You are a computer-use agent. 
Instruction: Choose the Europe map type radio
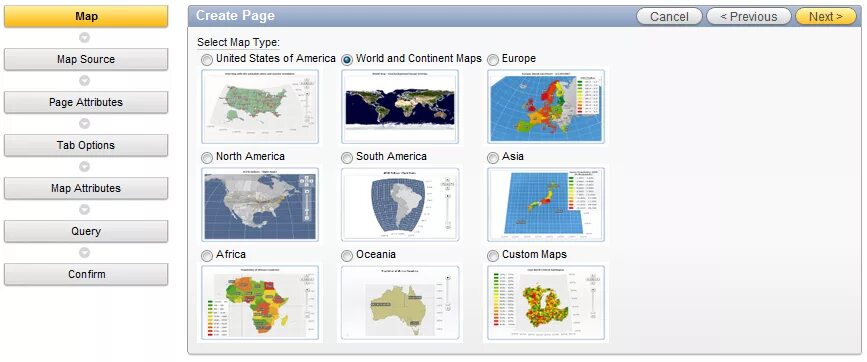click(493, 60)
